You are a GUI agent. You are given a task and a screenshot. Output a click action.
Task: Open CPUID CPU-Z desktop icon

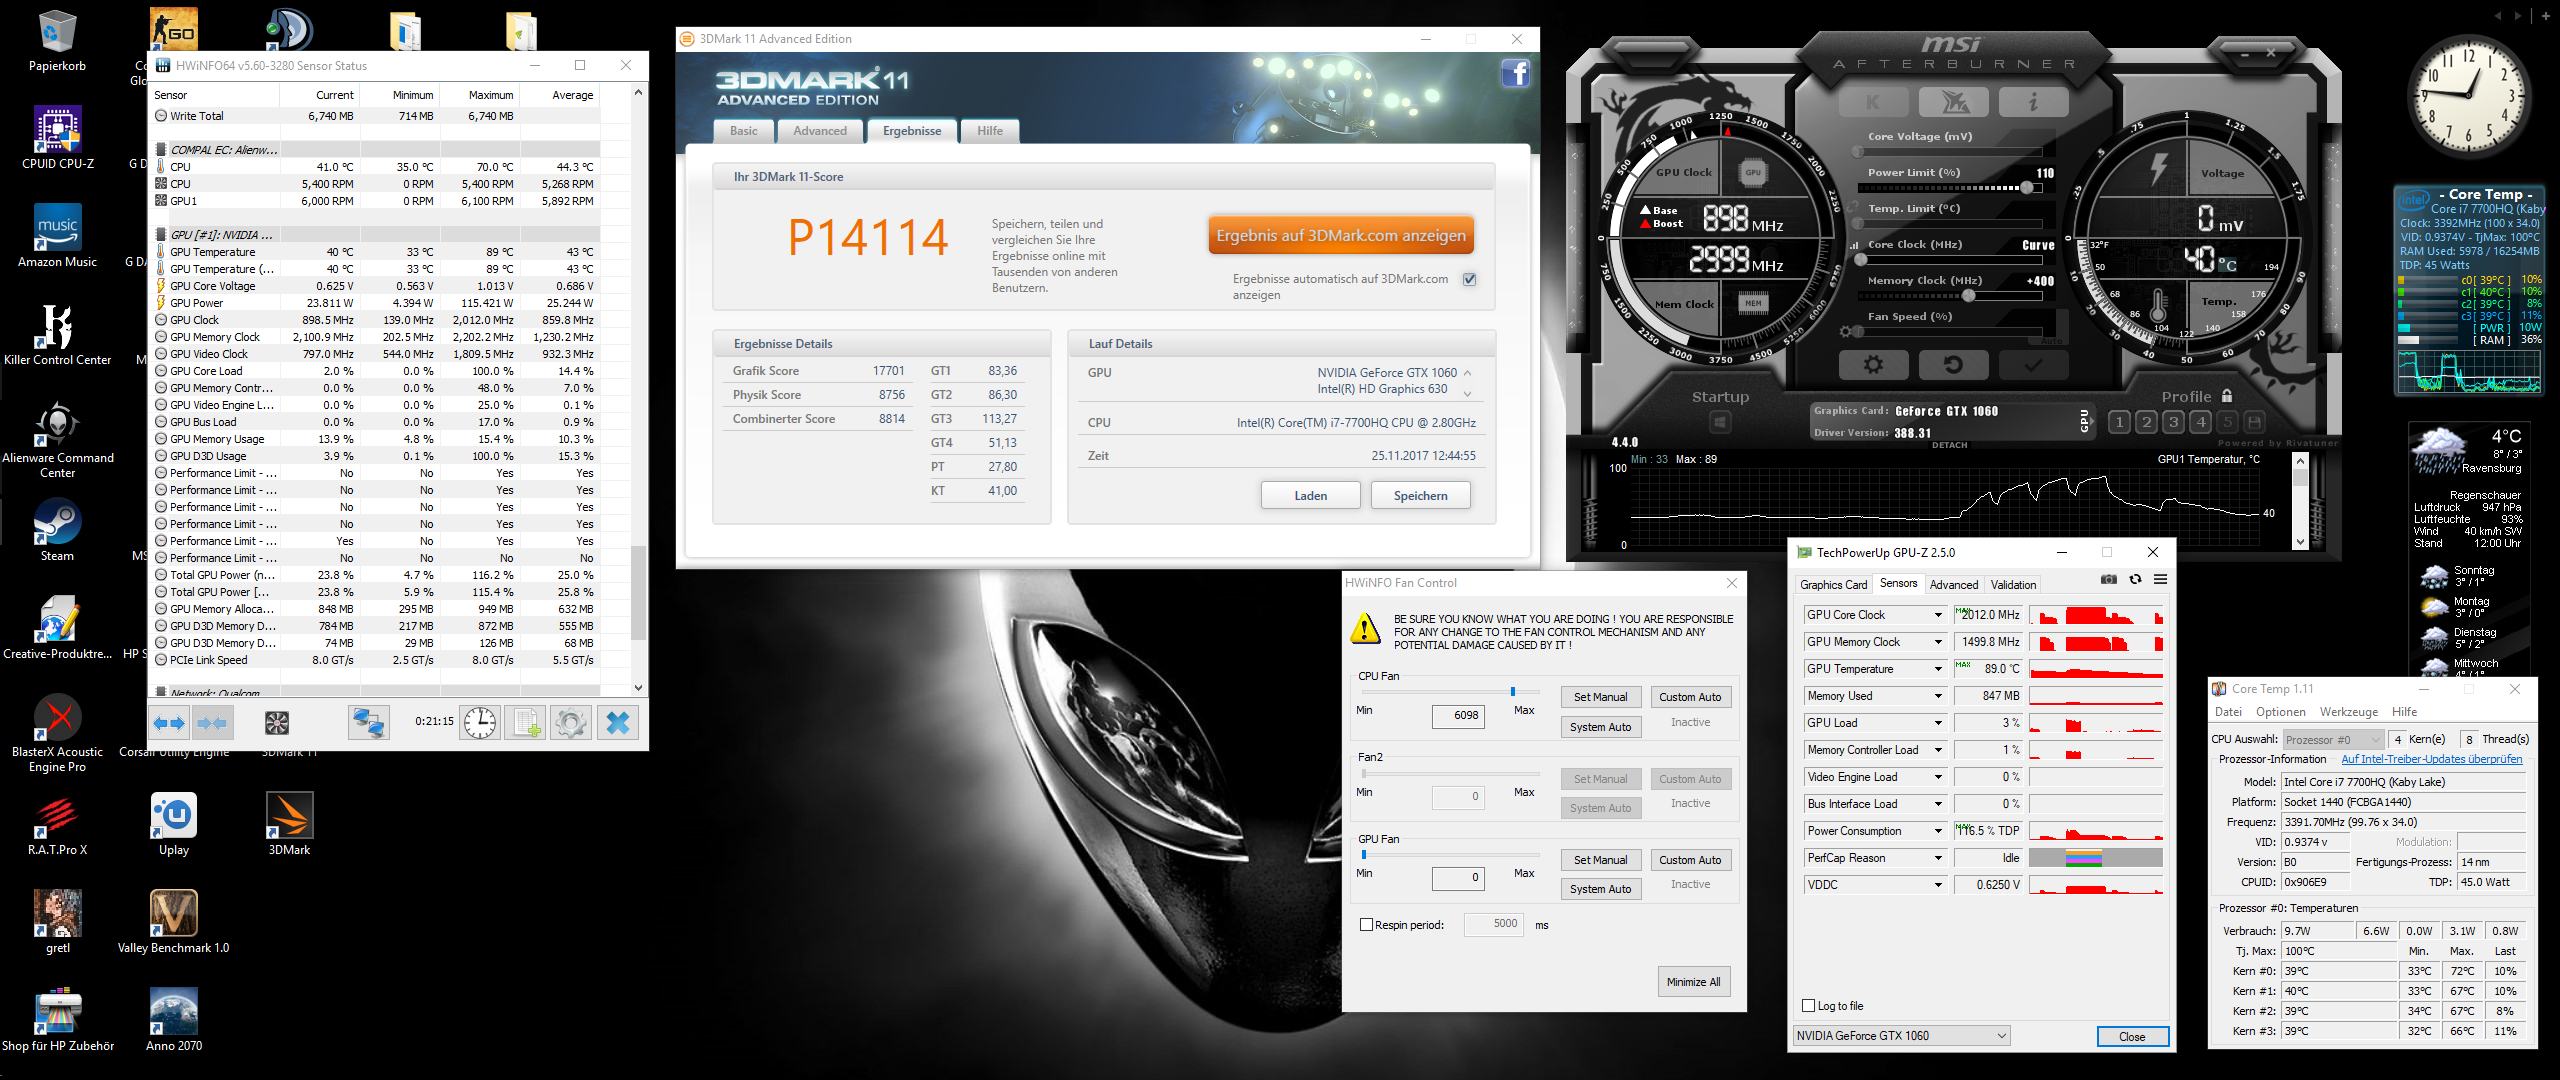57,138
